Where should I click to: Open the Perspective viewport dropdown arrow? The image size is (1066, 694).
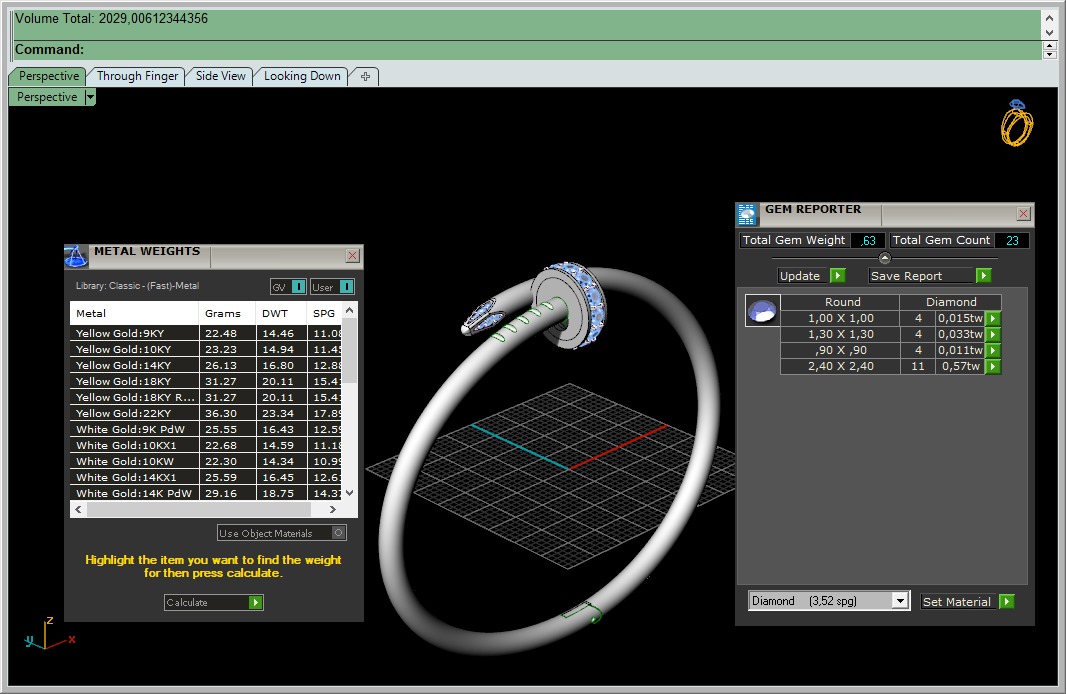pos(90,97)
